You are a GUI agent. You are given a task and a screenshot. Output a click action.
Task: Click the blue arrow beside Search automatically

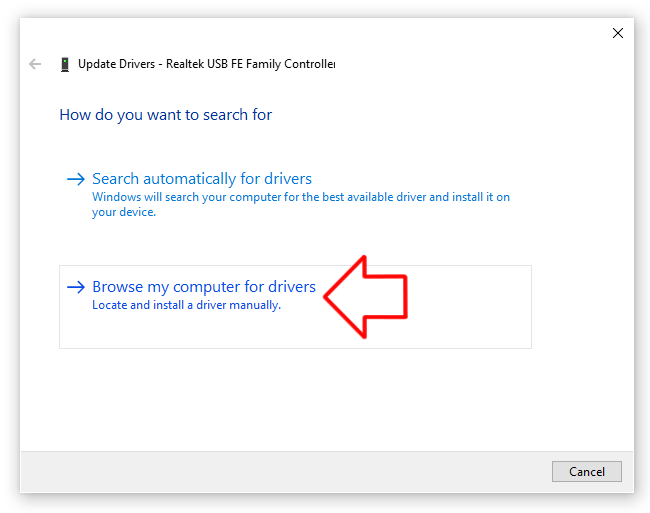click(75, 179)
